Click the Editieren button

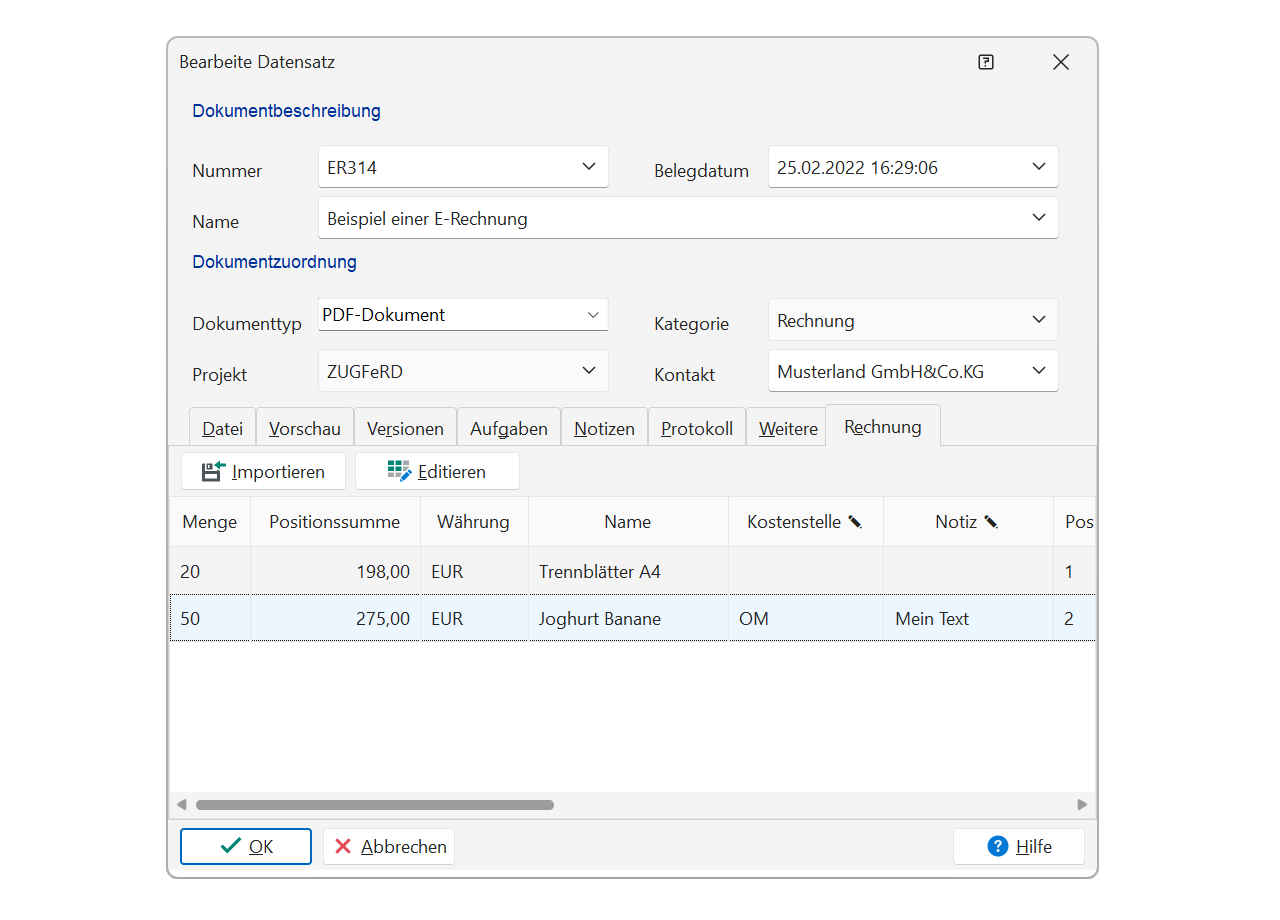pos(437,471)
